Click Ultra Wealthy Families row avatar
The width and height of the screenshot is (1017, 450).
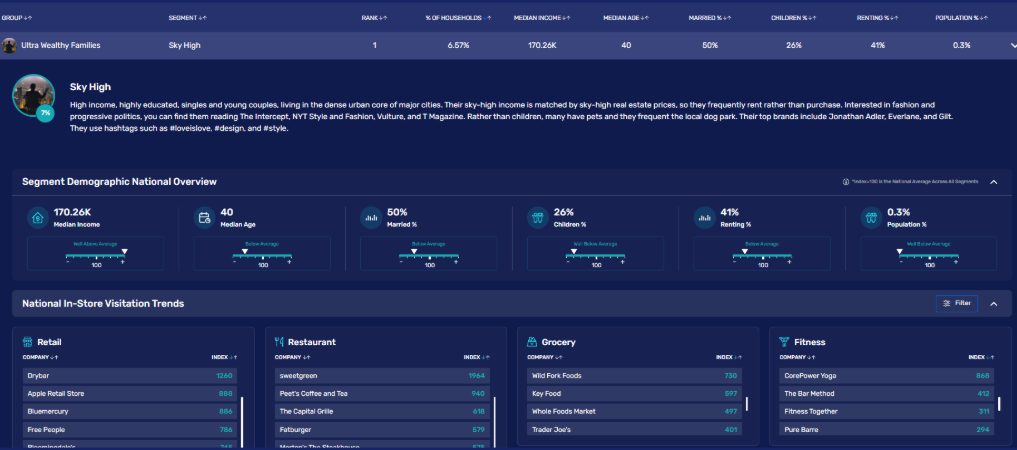(x=9, y=45)
